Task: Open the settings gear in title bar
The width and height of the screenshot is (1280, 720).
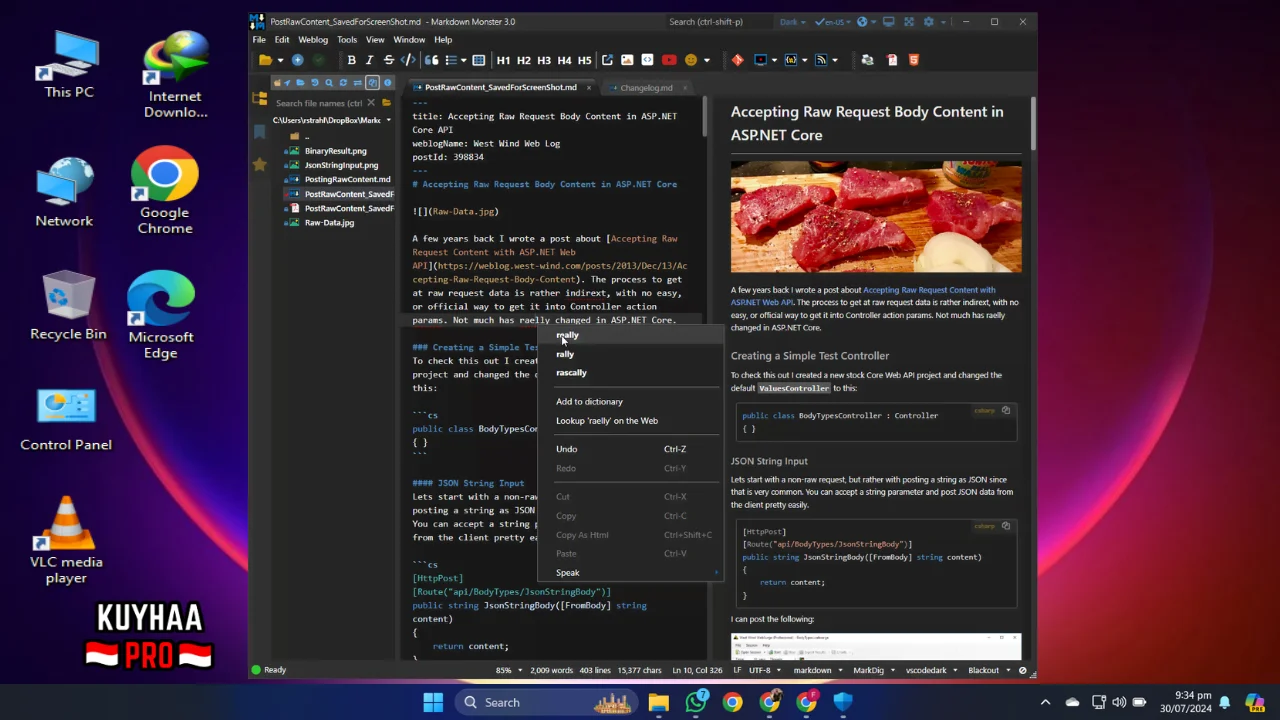Action: click(929, 22)
